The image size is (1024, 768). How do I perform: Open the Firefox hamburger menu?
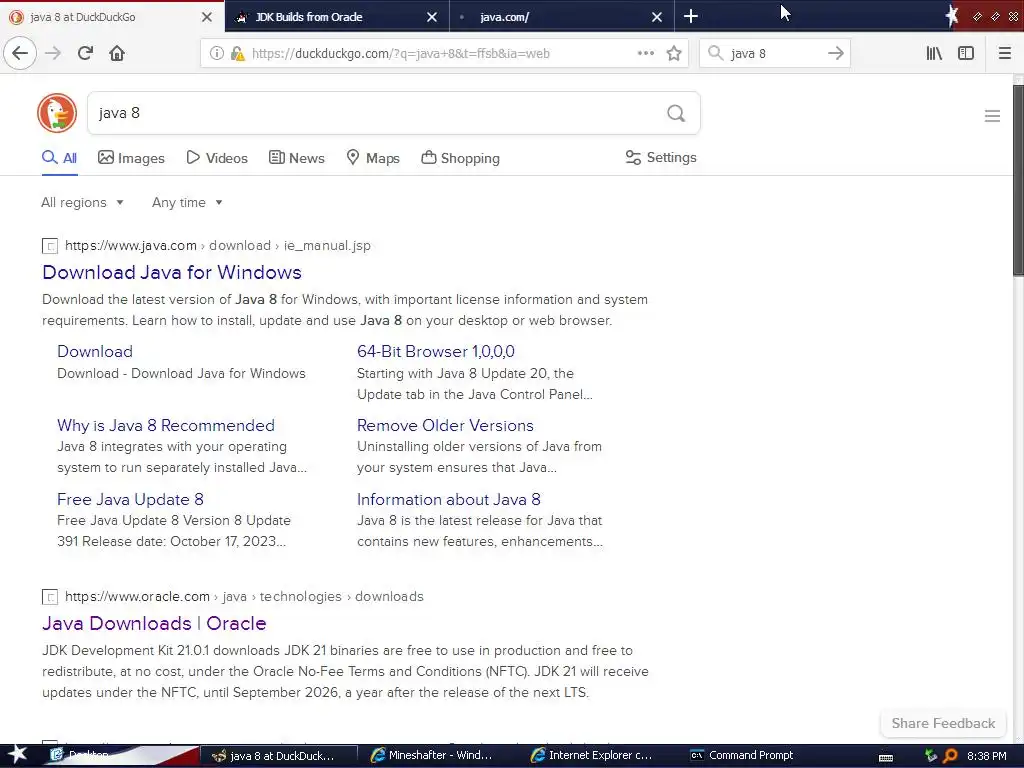coord(1004,53)
